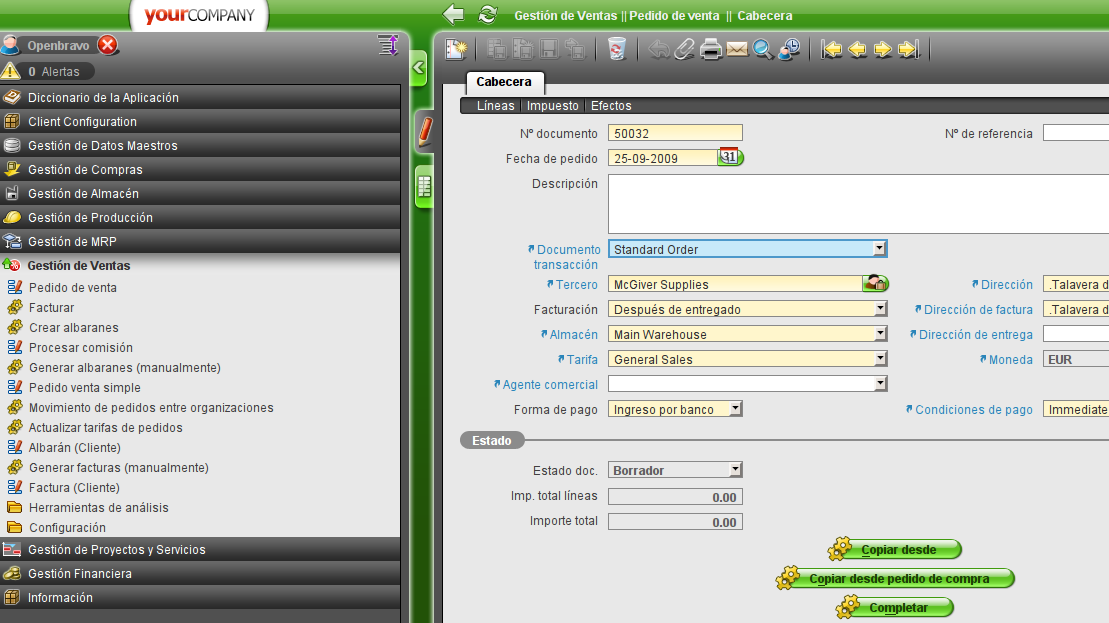Click the delete record trash icon
Viewport: 1109px width, 623px height.
617,50
